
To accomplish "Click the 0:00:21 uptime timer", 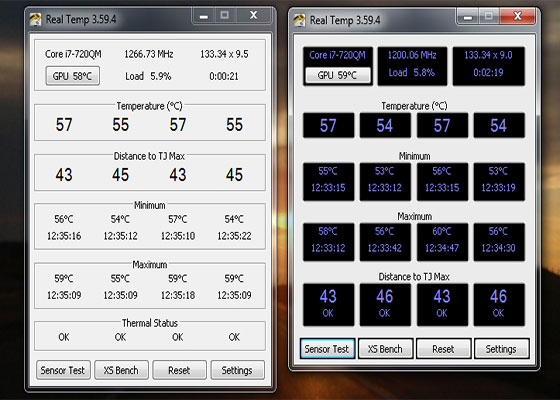I will 224,76.
